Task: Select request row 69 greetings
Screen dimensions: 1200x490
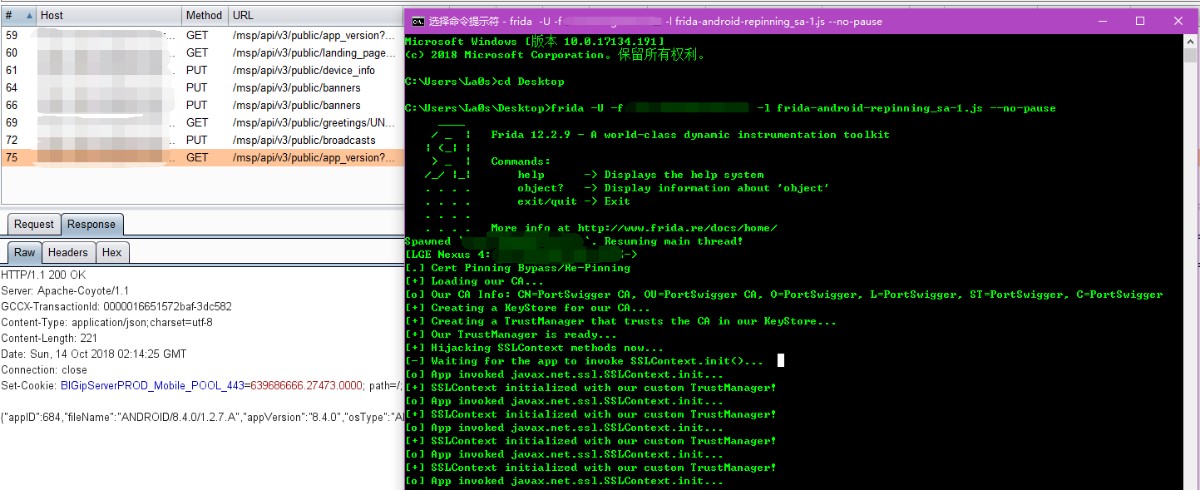Action: click(202, 122)
